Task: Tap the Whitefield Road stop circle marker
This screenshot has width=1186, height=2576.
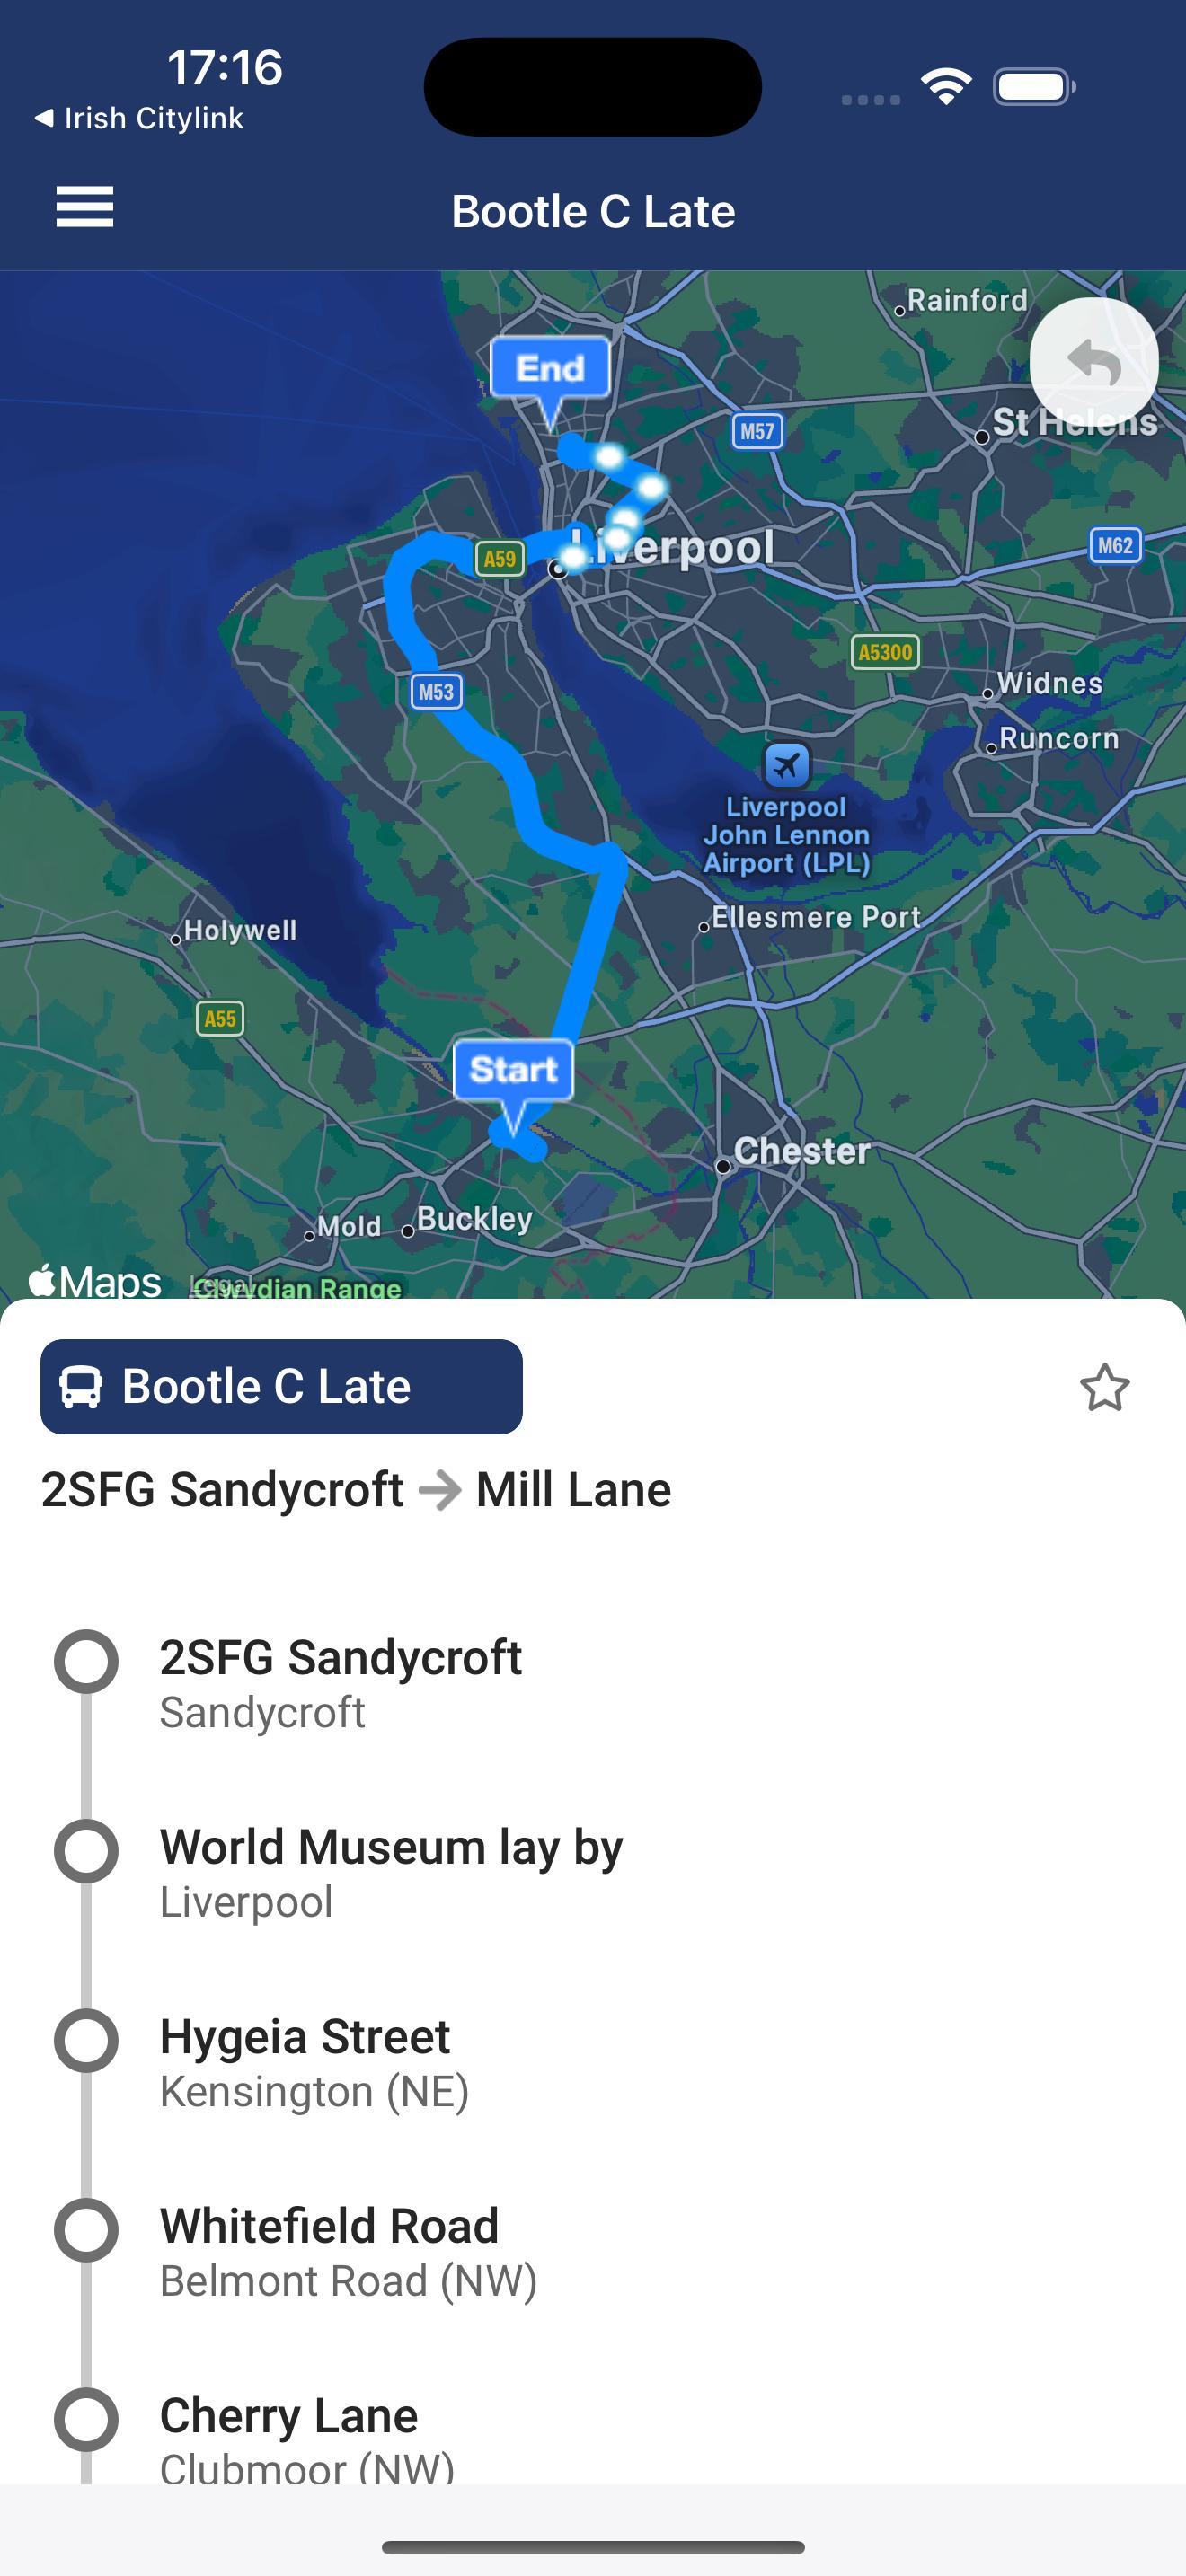Action: [x=86, y=2230]
